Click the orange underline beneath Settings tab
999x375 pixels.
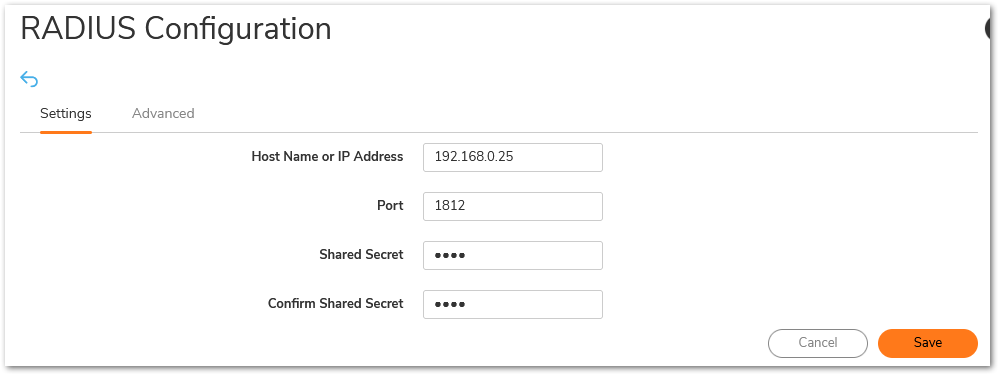pyautogui.click(x=66, y=132)
